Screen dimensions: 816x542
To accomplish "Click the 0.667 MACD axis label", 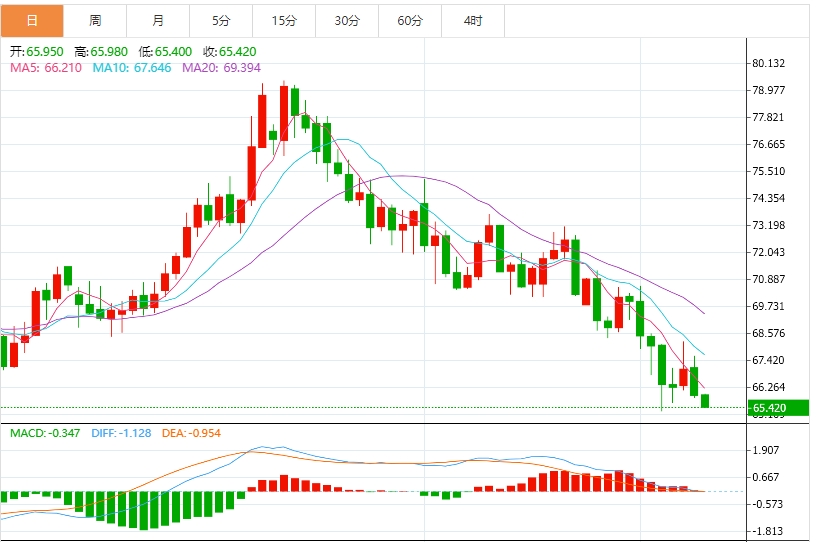I will 766,477.
